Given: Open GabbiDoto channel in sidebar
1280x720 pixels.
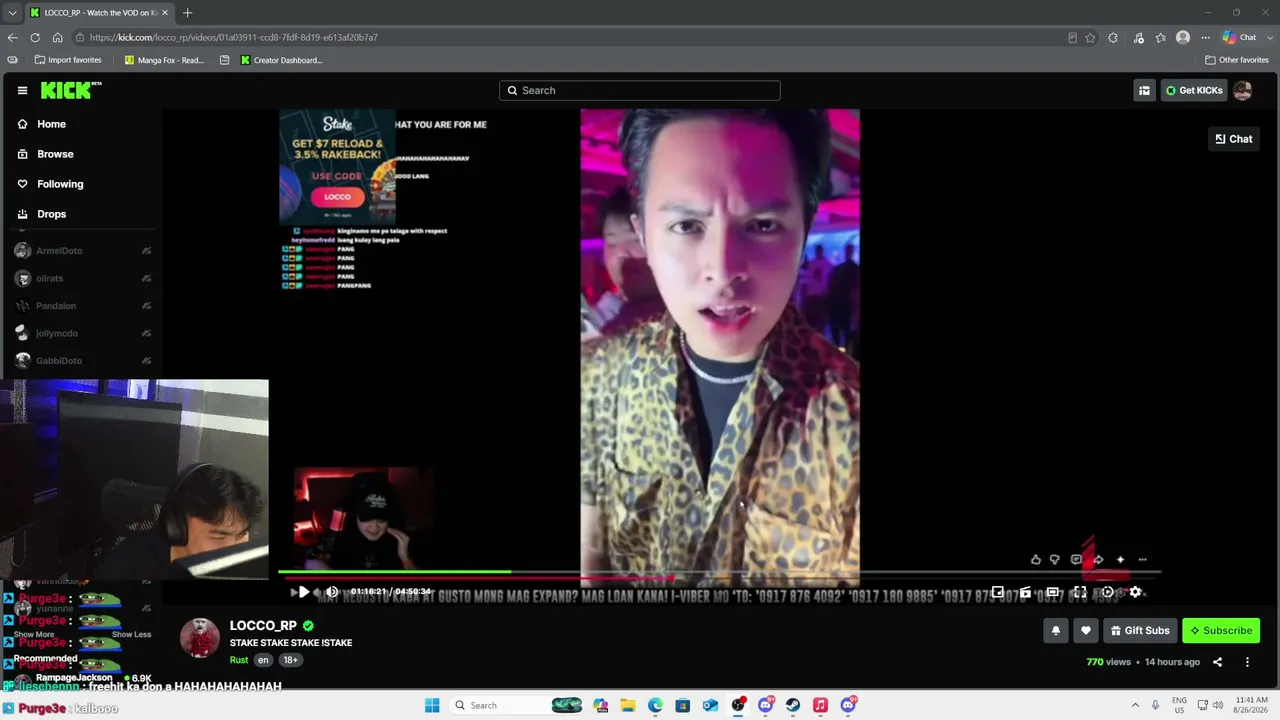Looking at the screenshot, I should 82,360.
